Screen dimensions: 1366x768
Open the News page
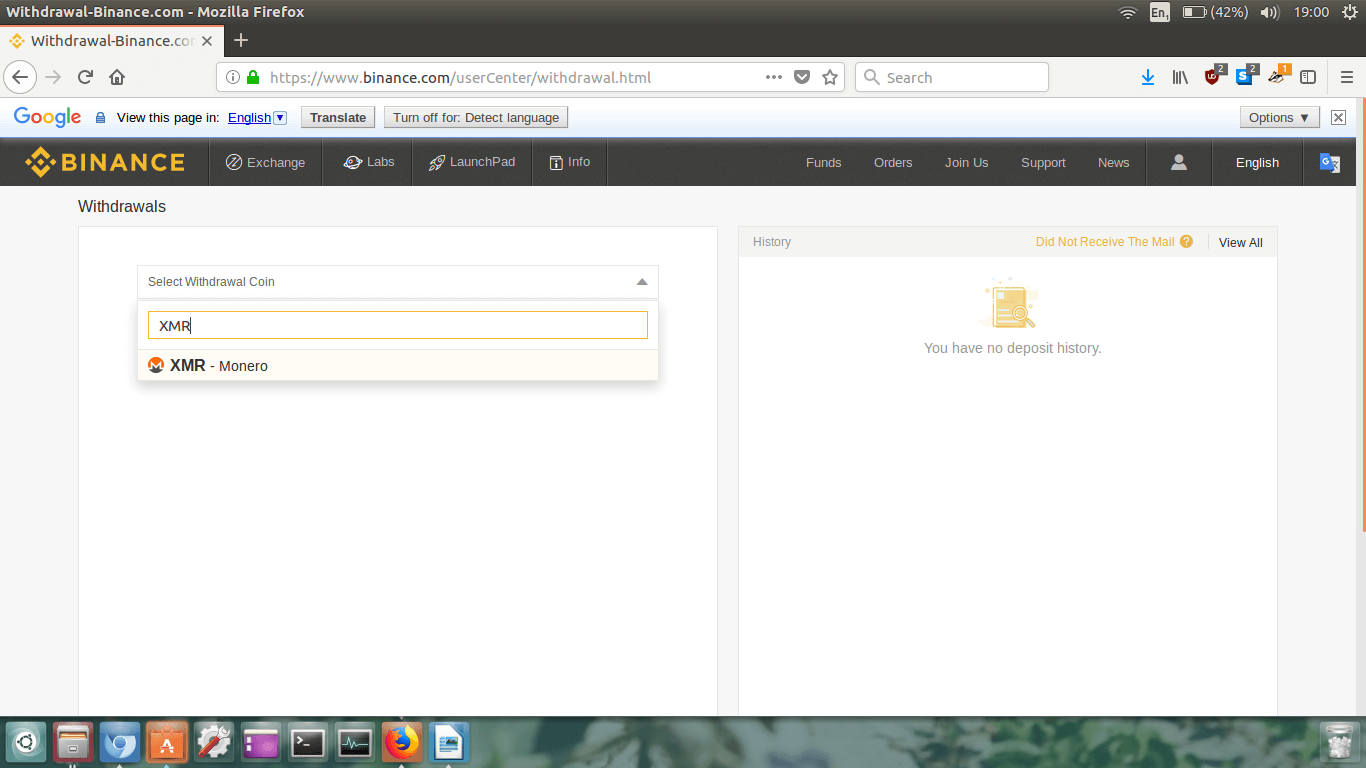[1113, 163]
